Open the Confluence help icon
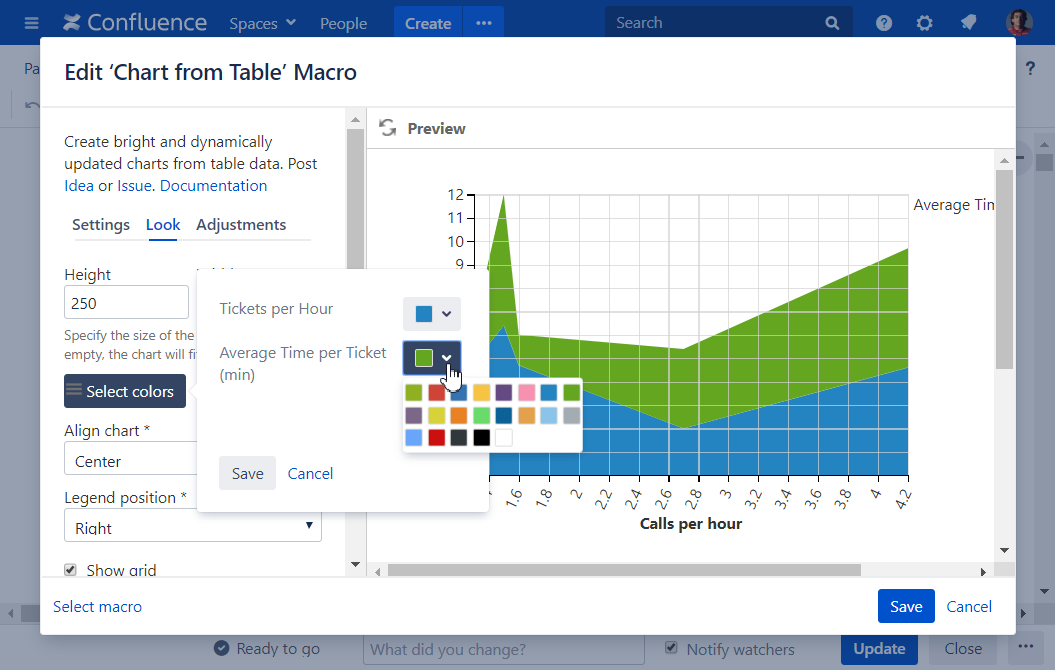 884,23
